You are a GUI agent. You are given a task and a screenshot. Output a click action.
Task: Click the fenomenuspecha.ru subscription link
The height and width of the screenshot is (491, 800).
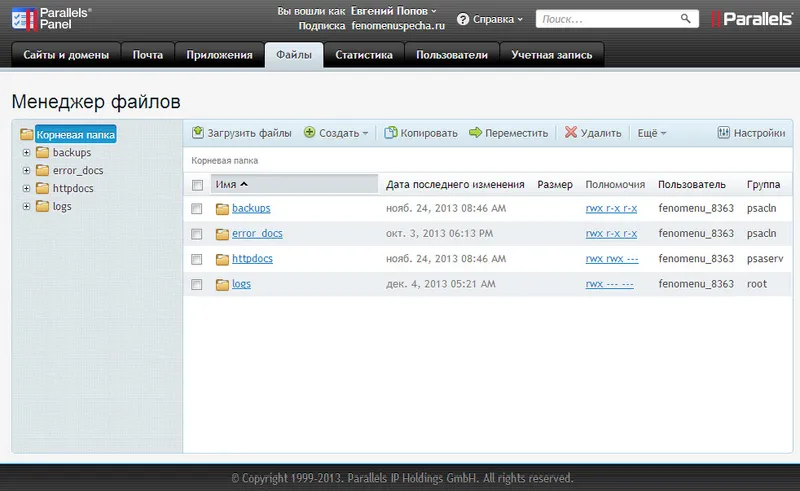click(x=398, y=26)
